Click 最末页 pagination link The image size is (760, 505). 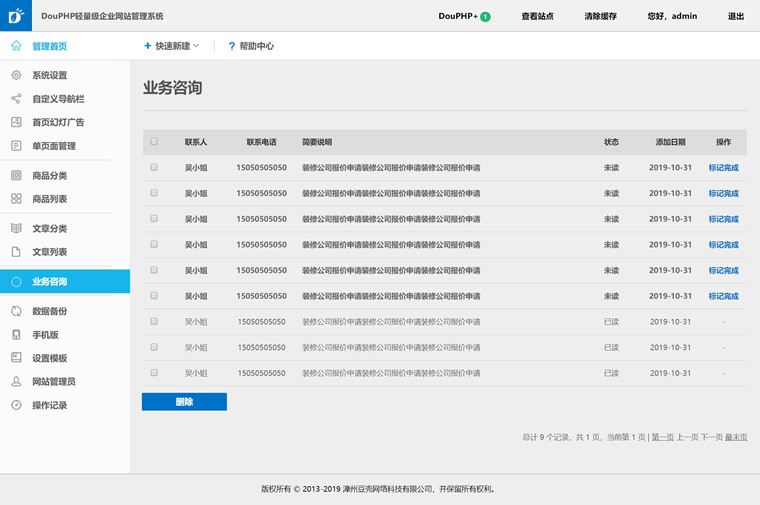point(736,437)
